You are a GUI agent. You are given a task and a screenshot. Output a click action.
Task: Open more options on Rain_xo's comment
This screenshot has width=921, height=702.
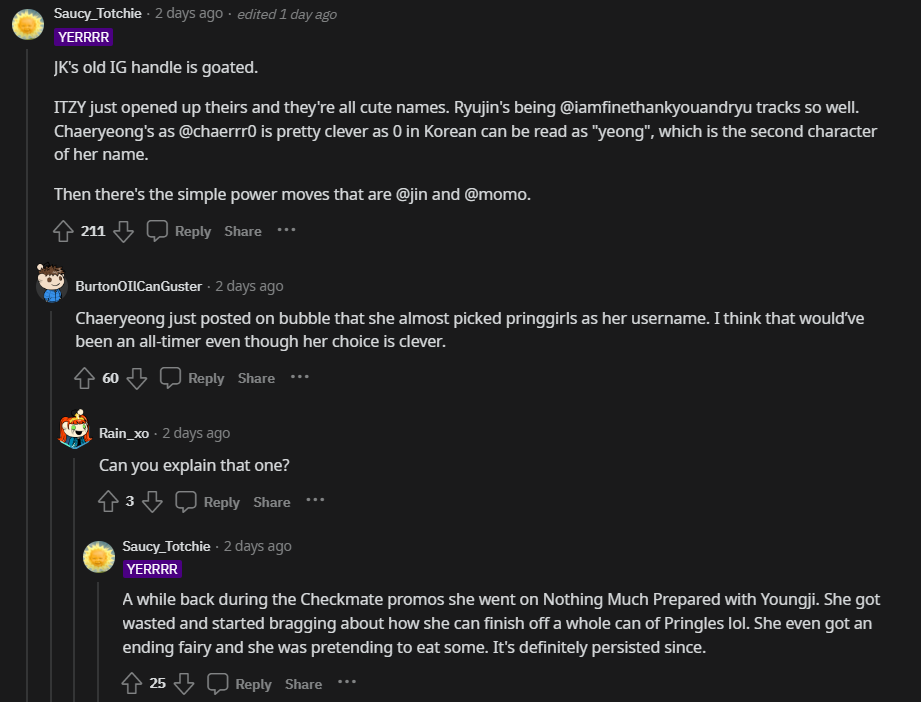click(315, 501)
